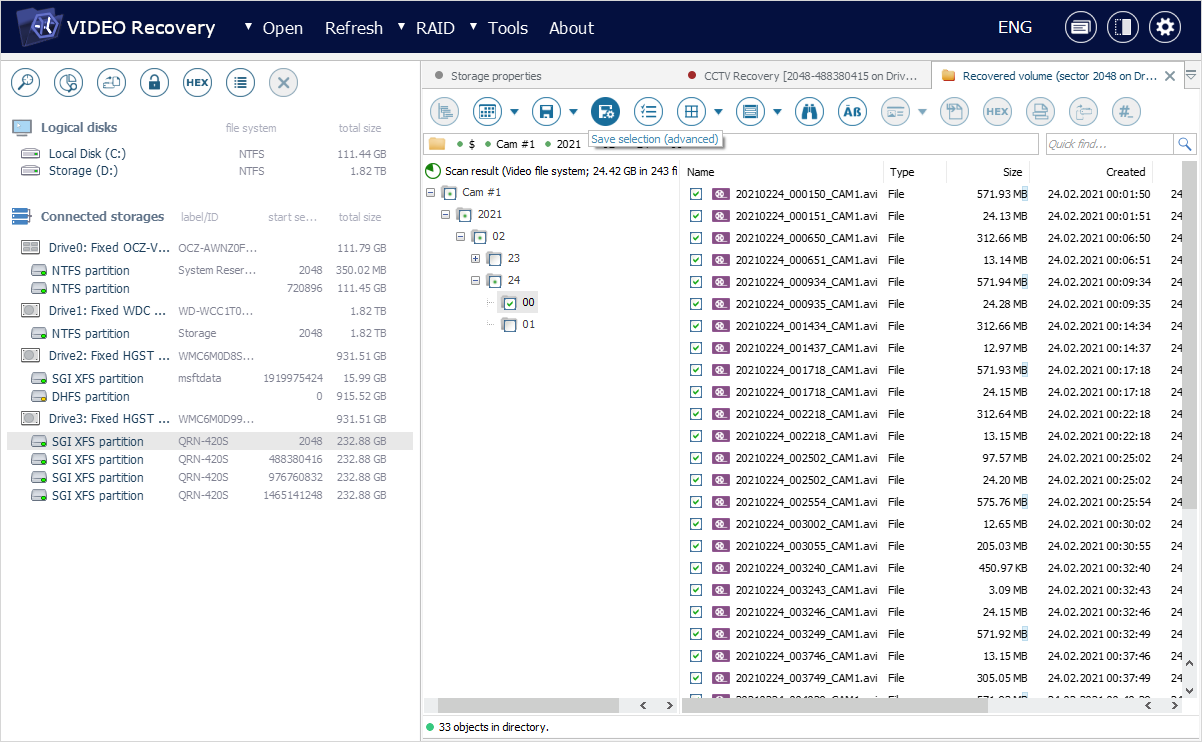
Task: Toggle checkbox for folder 00 in tree
Action: click(510, 302)
